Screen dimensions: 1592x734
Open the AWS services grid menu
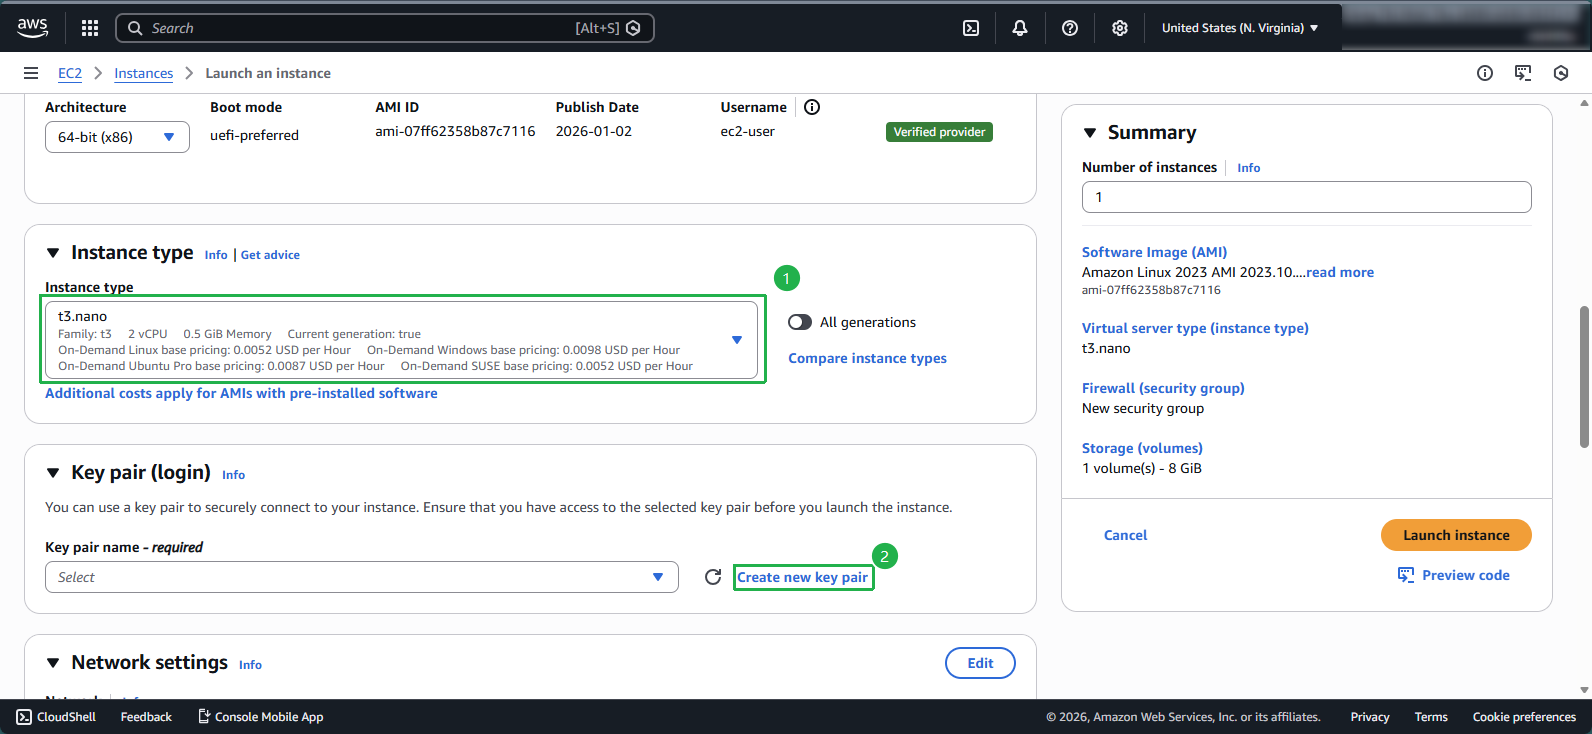pos(90,28)
